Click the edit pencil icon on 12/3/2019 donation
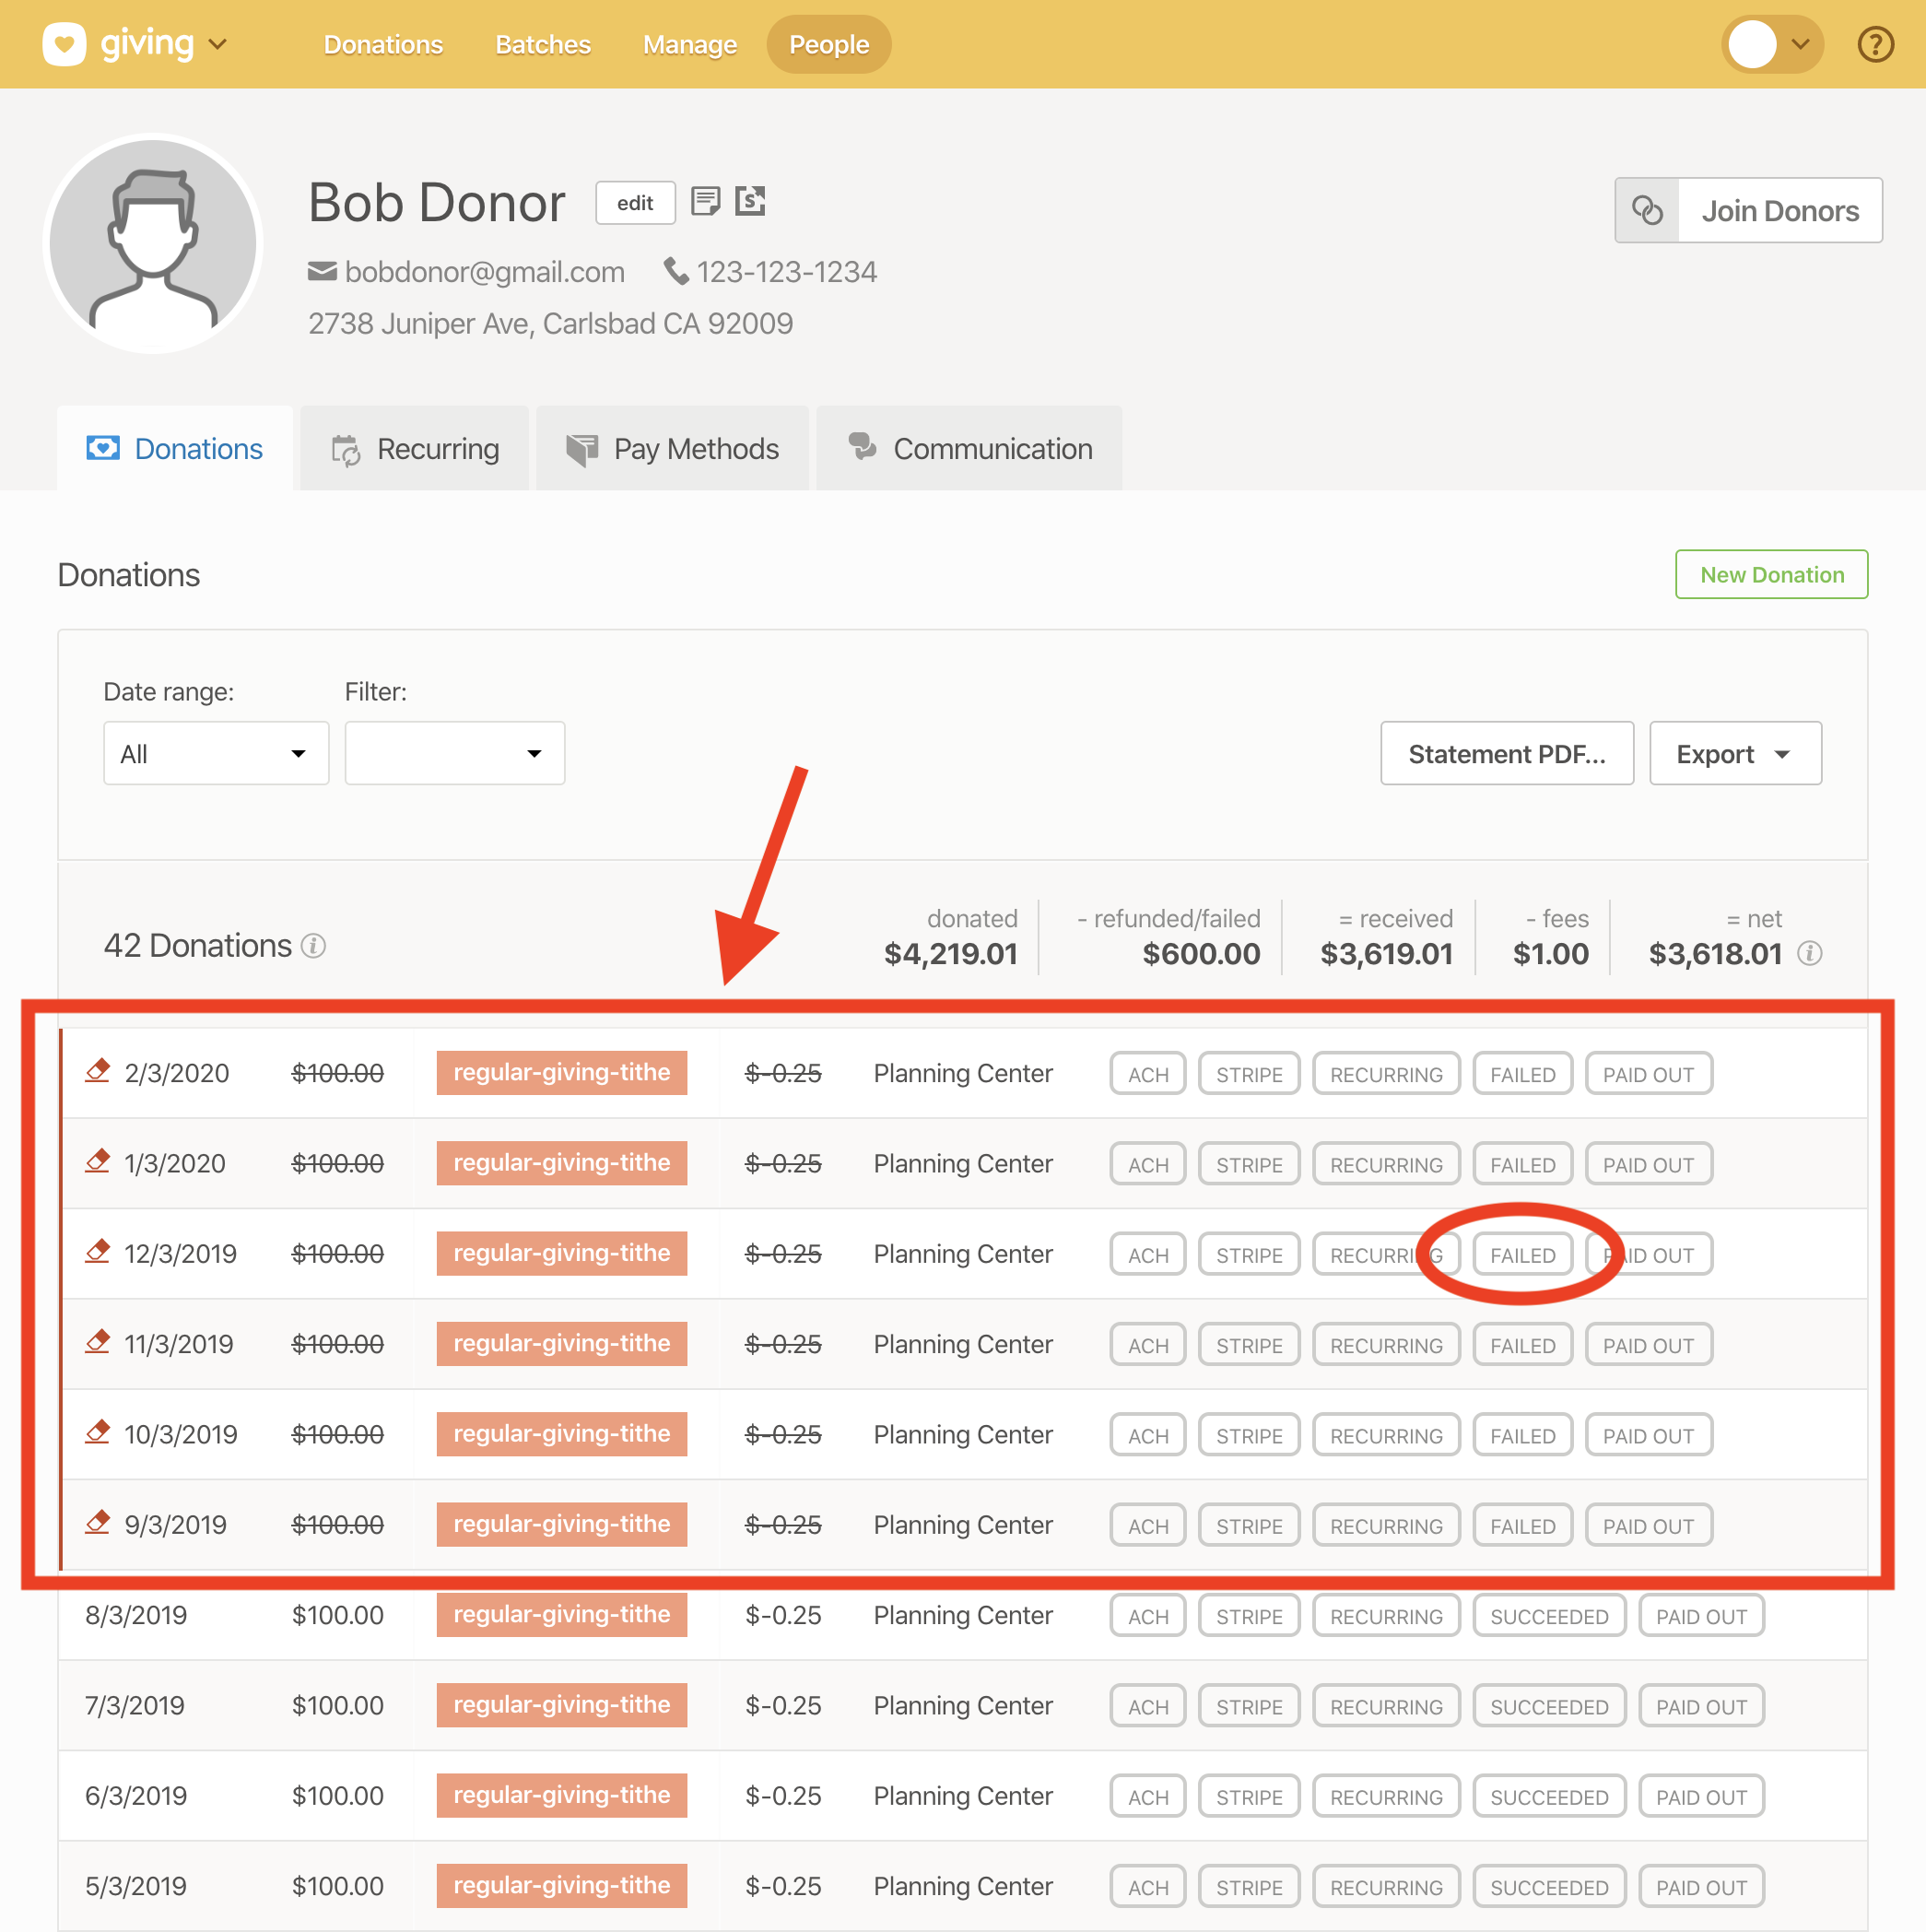This screenshot has width=1926, height=1932. click(x=97, y=1252)
